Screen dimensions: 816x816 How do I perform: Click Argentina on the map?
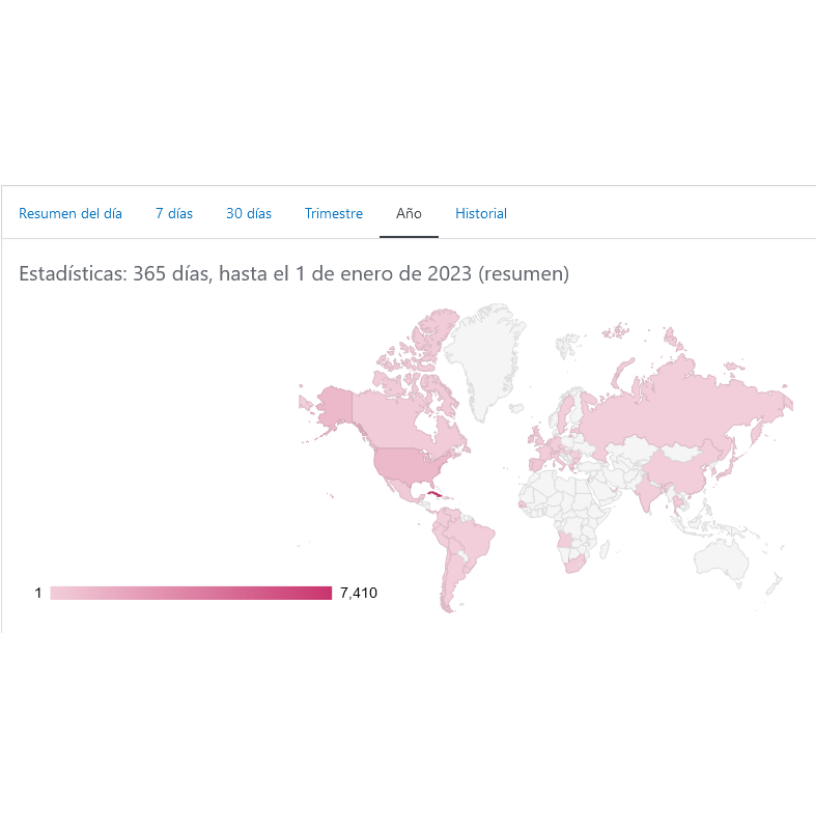coord(451,585)
